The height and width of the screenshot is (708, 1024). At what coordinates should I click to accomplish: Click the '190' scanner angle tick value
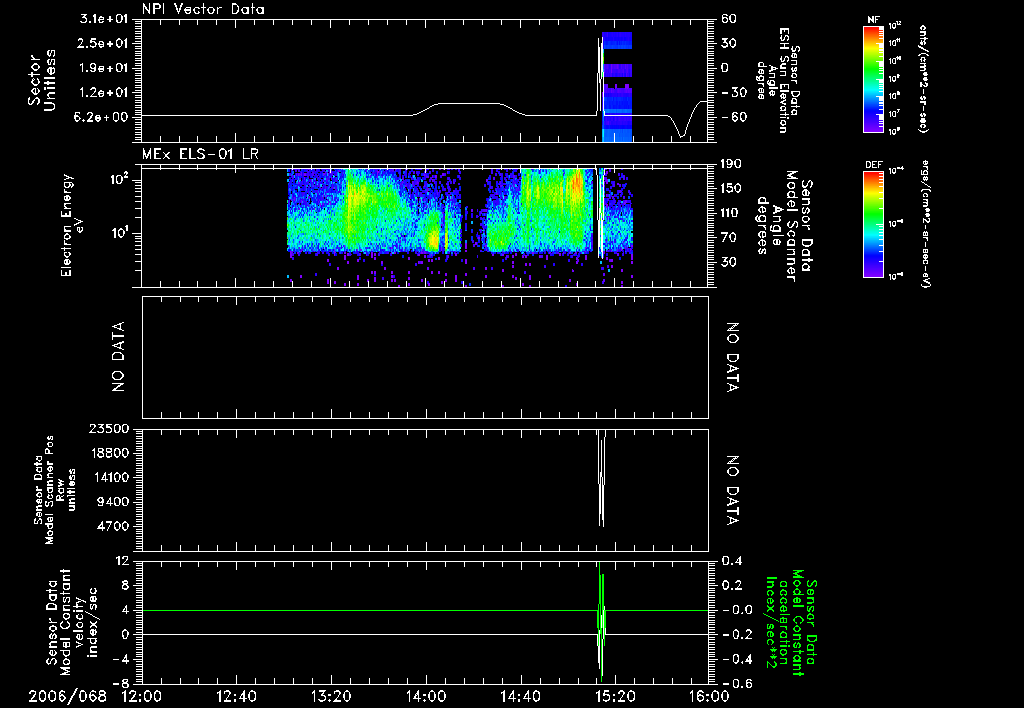click(731, 164)
